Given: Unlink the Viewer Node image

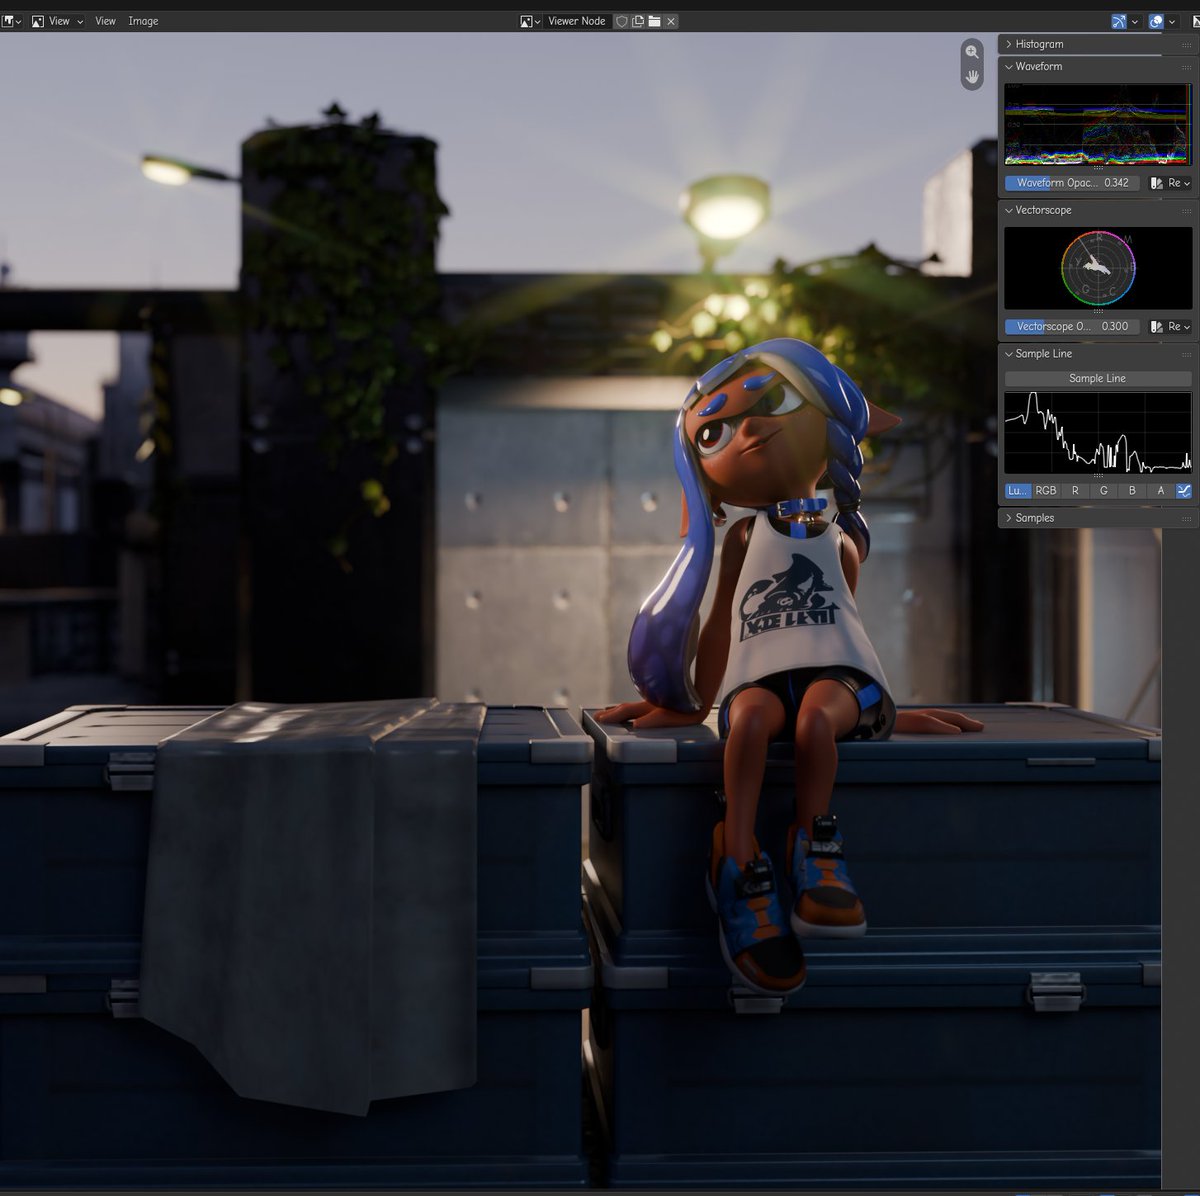Looking at the screenshot, I should tap(671, 21).
